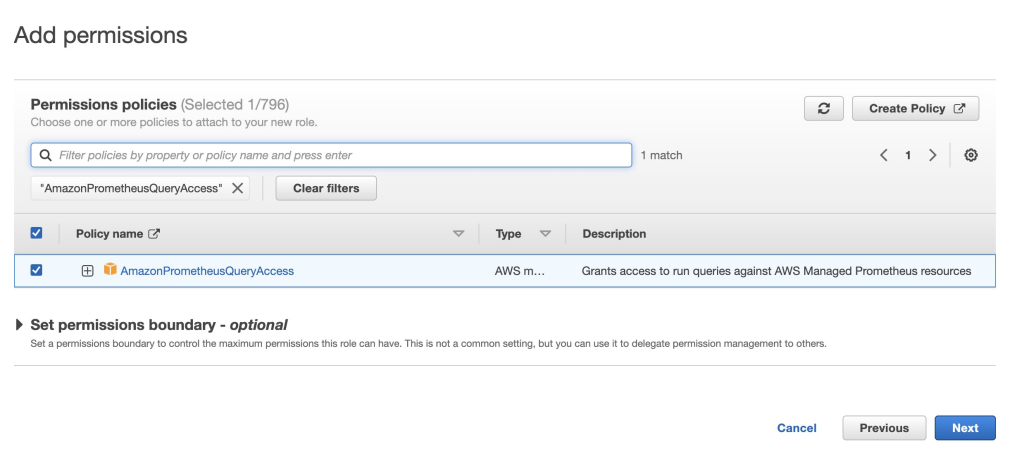Click the Description column header
This screenshot has width=1024, height=449.
pos(615,234)
